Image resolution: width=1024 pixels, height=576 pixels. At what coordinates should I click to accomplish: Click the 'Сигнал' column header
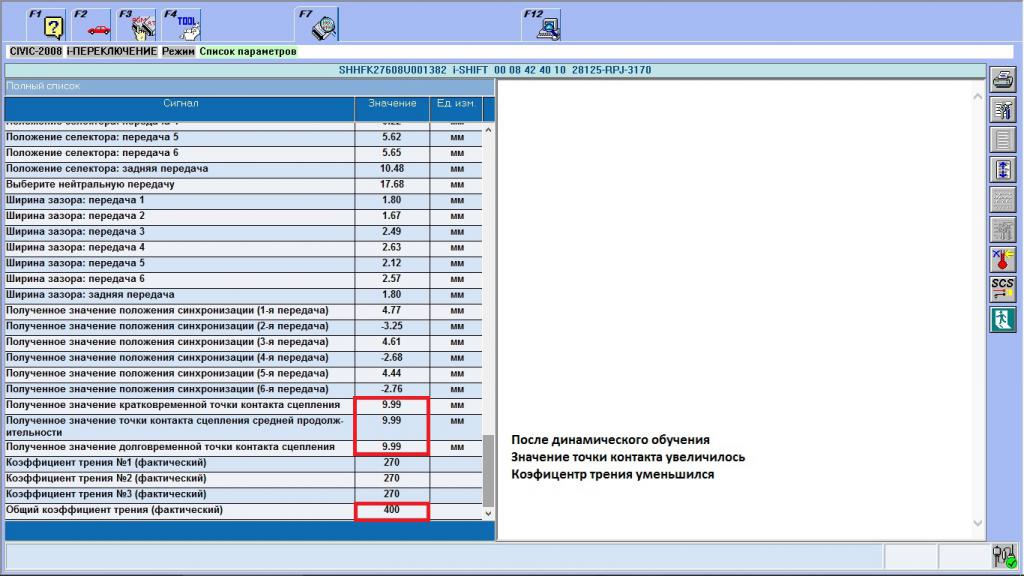[x=180, y=103]
